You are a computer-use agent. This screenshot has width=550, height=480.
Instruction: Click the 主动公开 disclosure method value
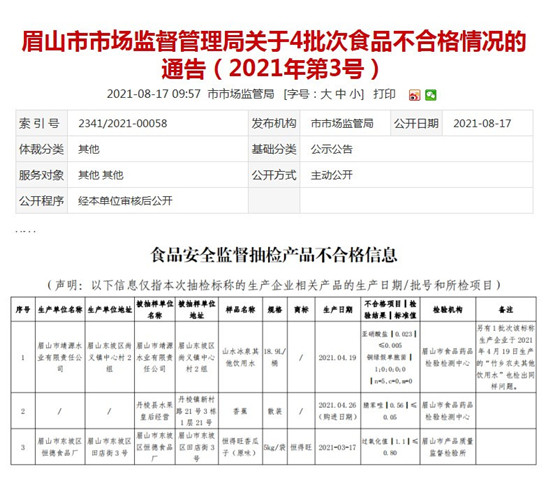click(x=331, y=175)
